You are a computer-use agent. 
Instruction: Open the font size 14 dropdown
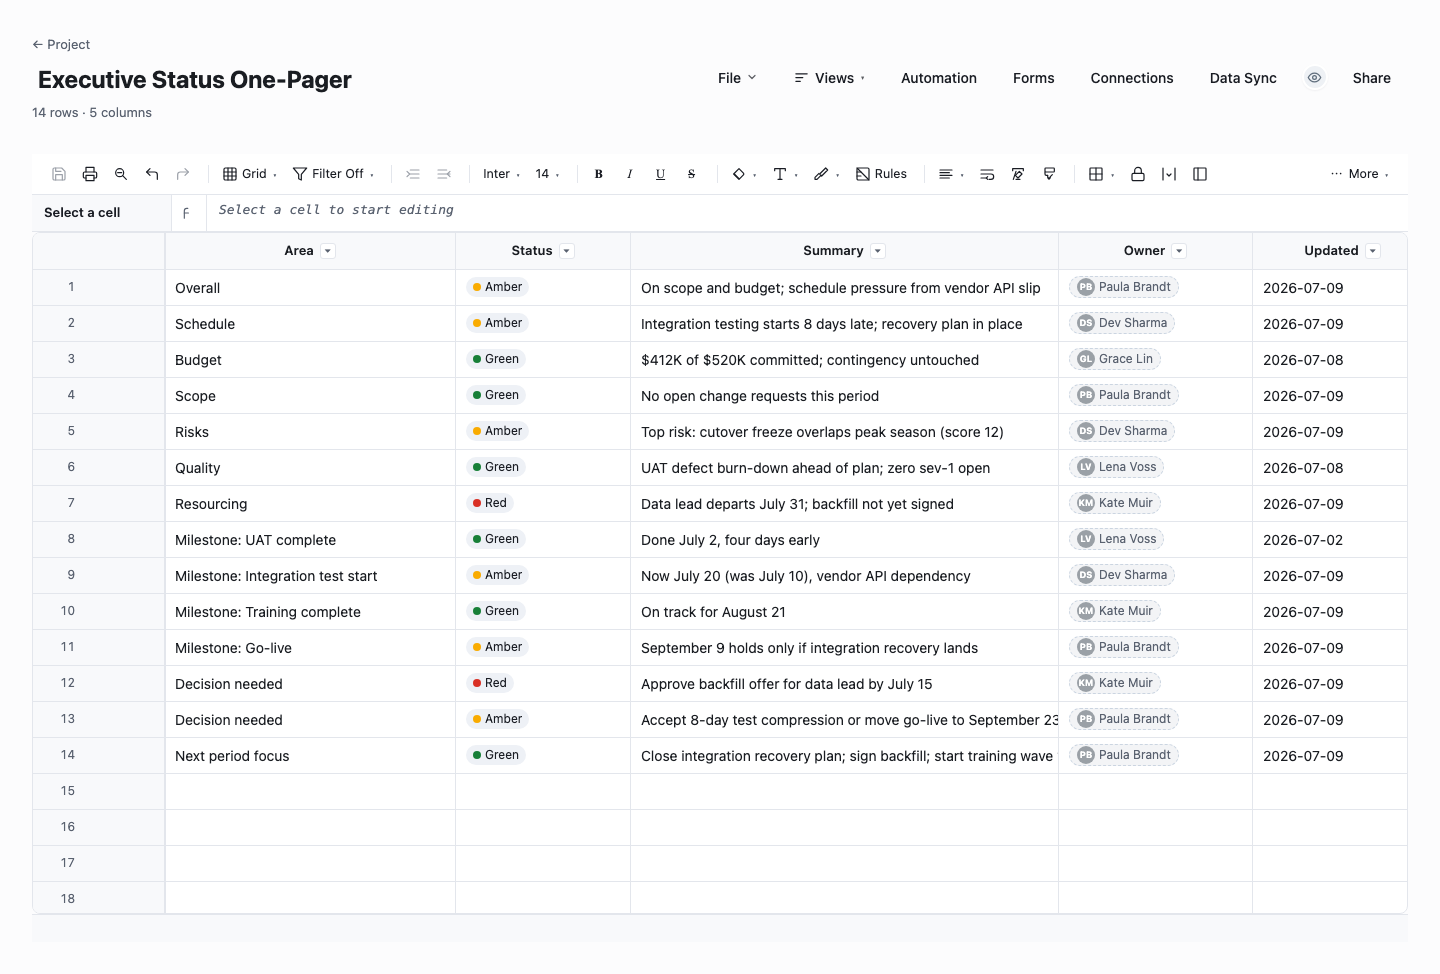(548, 174)
